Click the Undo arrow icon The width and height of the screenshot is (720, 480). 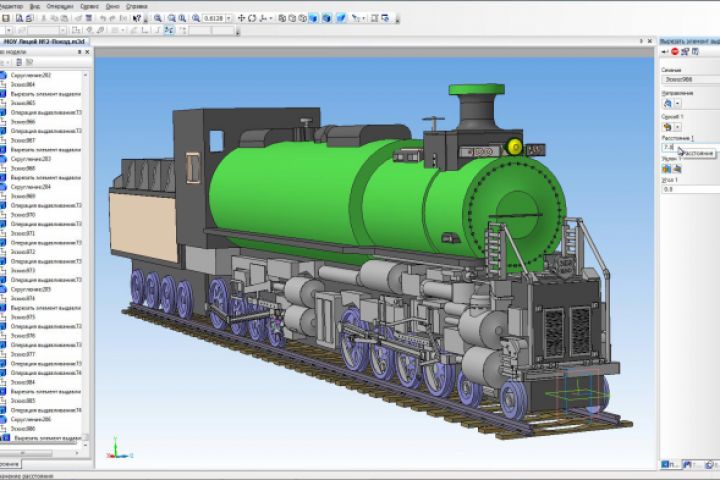click(x=103, y=18)
